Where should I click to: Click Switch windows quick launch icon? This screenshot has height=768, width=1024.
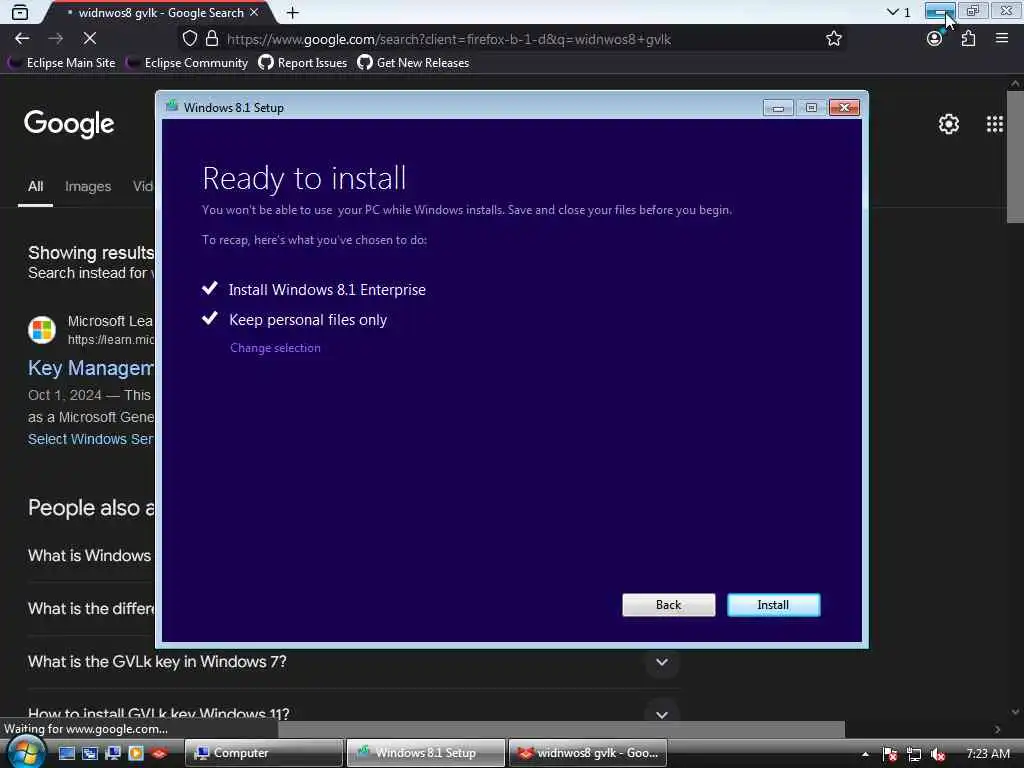[89, 753]
